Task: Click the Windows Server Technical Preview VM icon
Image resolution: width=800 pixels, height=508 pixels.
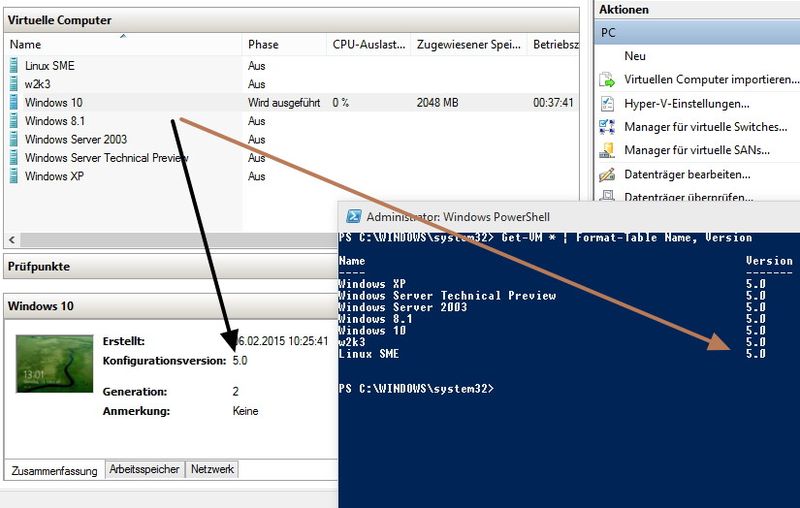Action: 14,158
